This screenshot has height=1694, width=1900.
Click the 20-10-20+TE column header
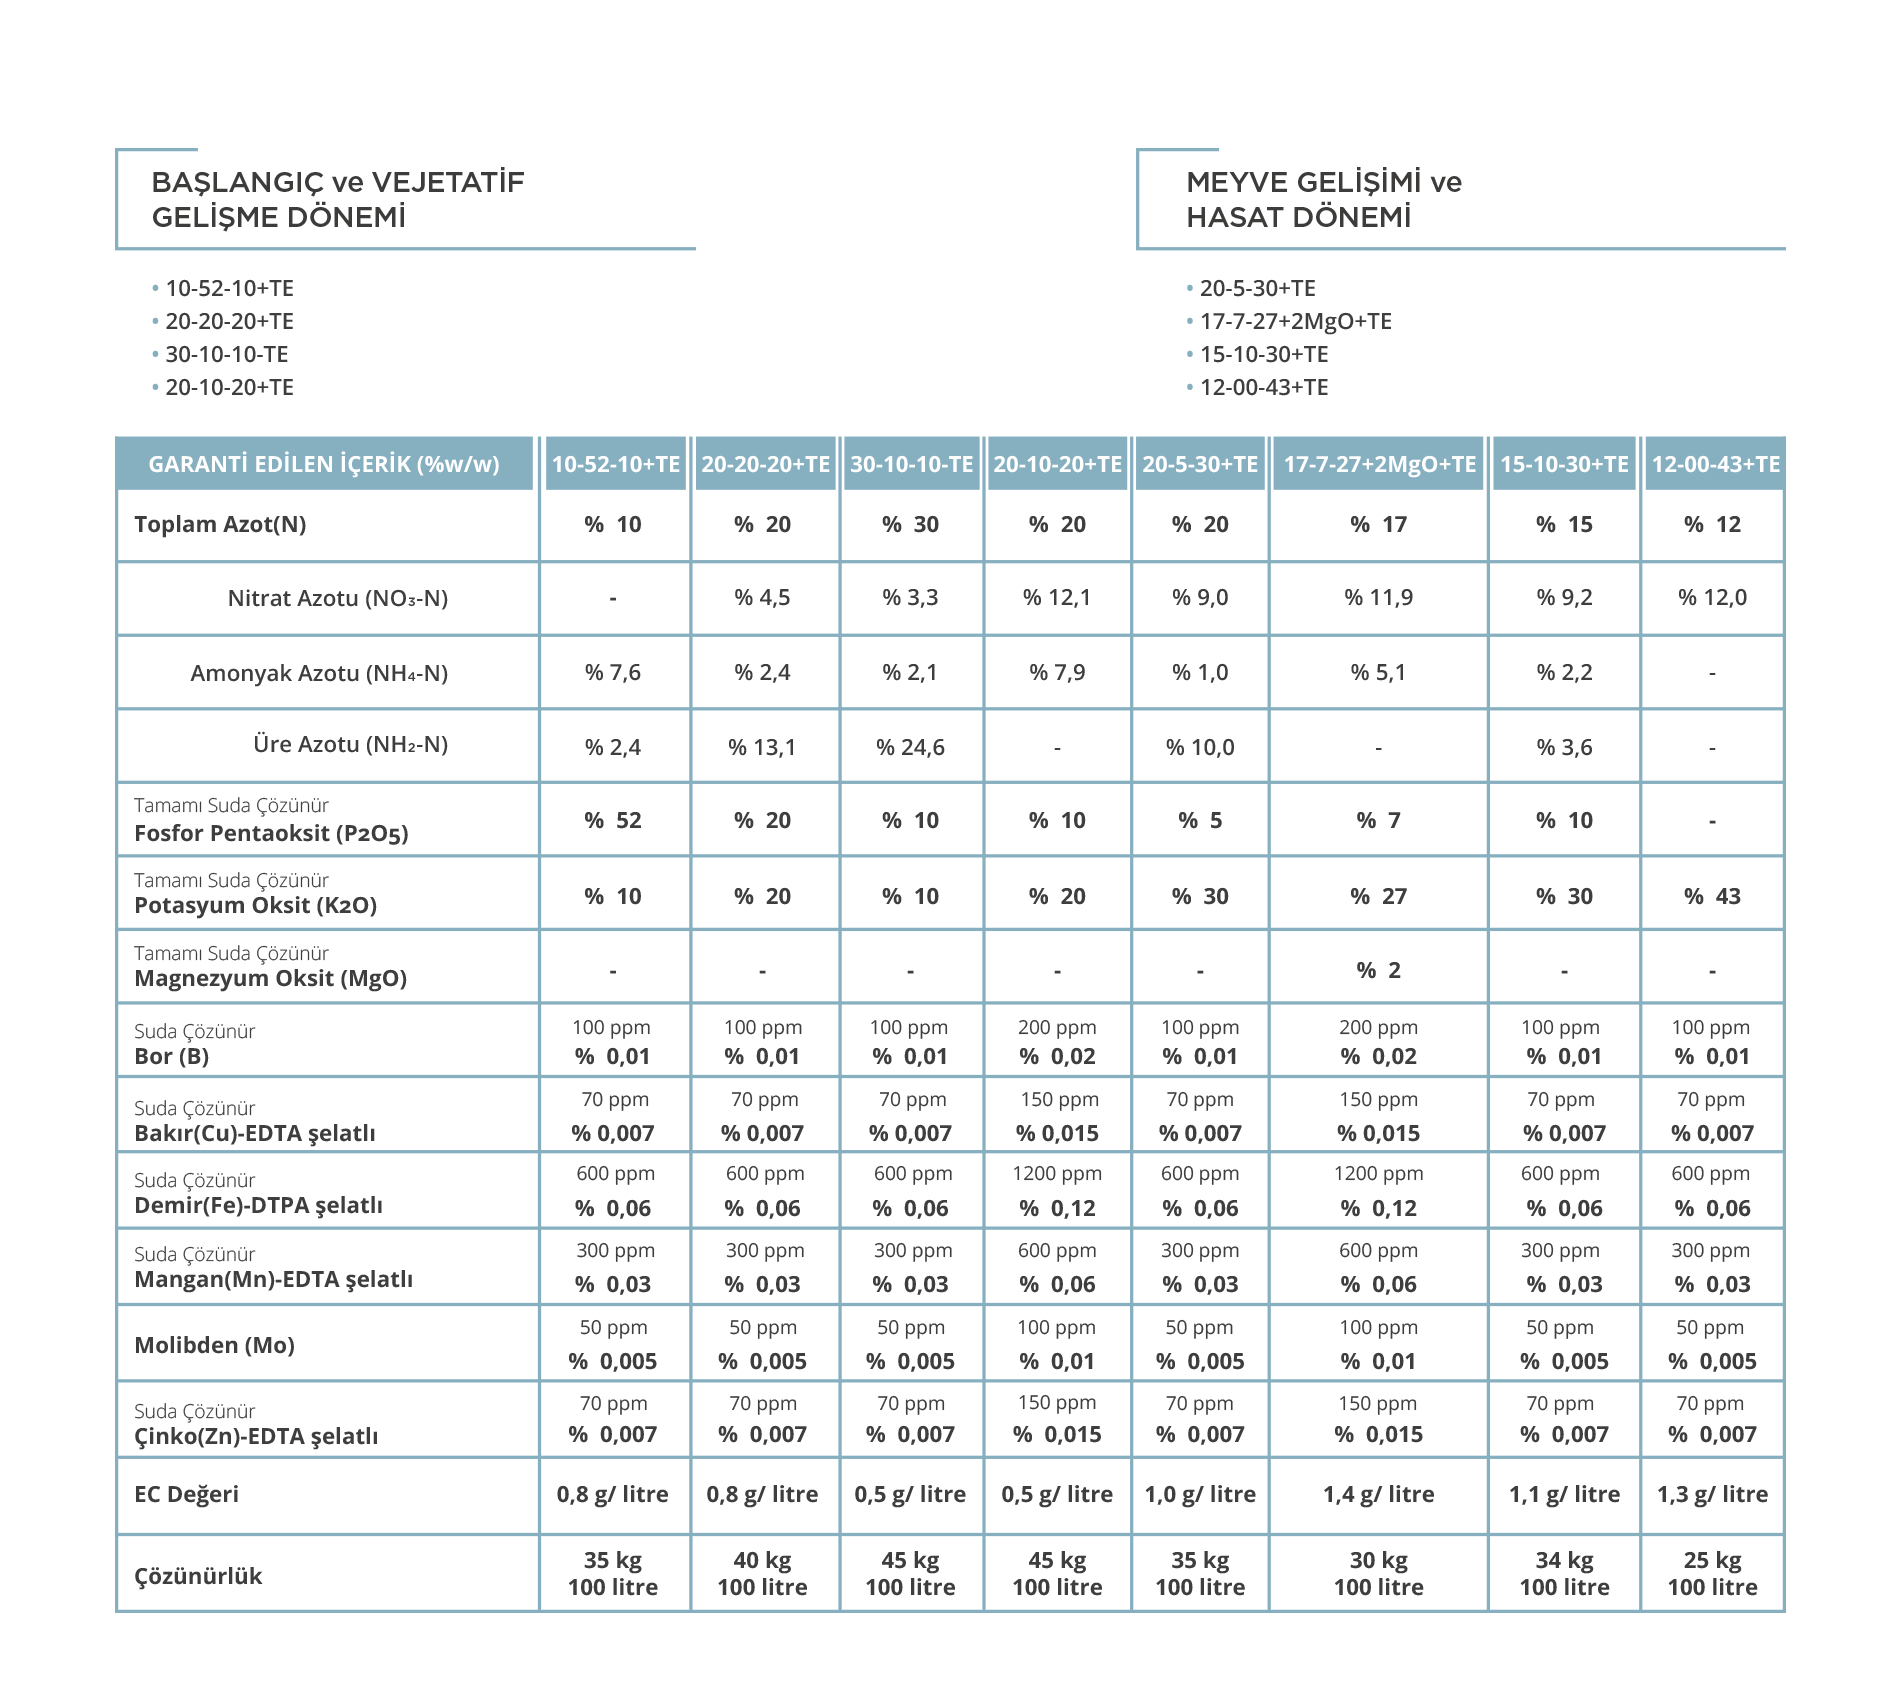point(1057,464)
